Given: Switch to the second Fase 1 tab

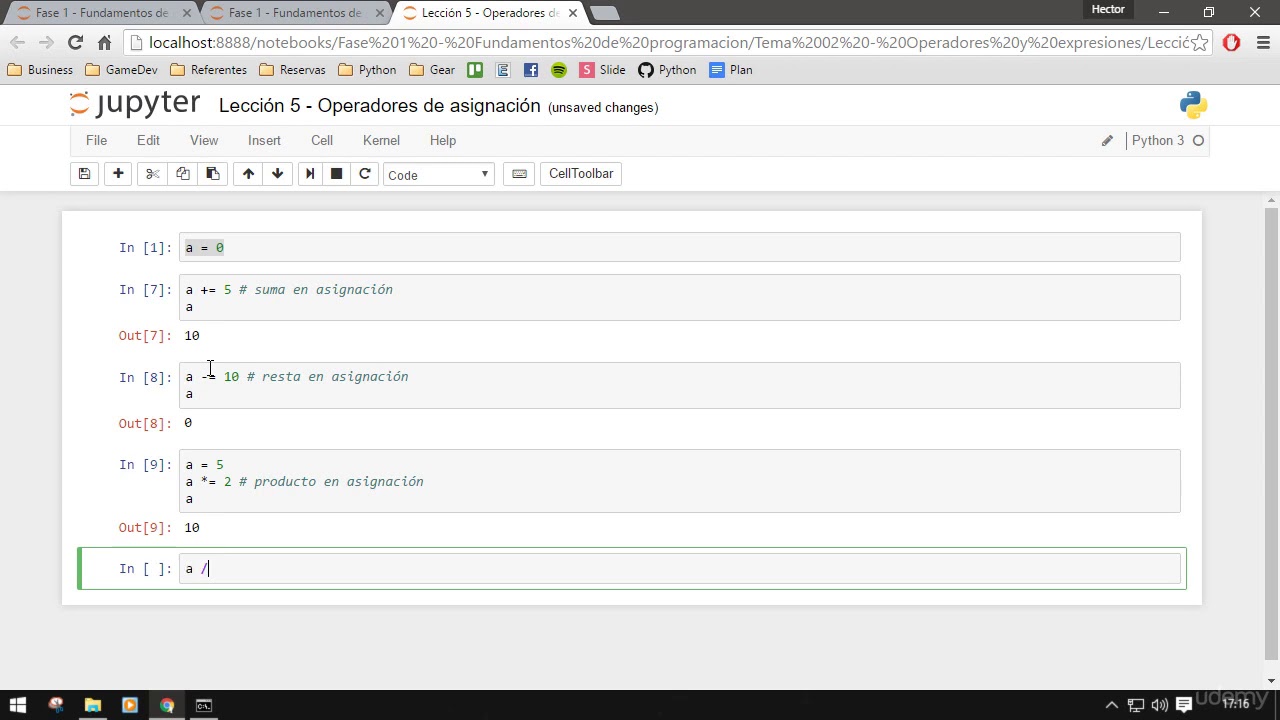Looking at the screenshot, I should tap(295, 13).
